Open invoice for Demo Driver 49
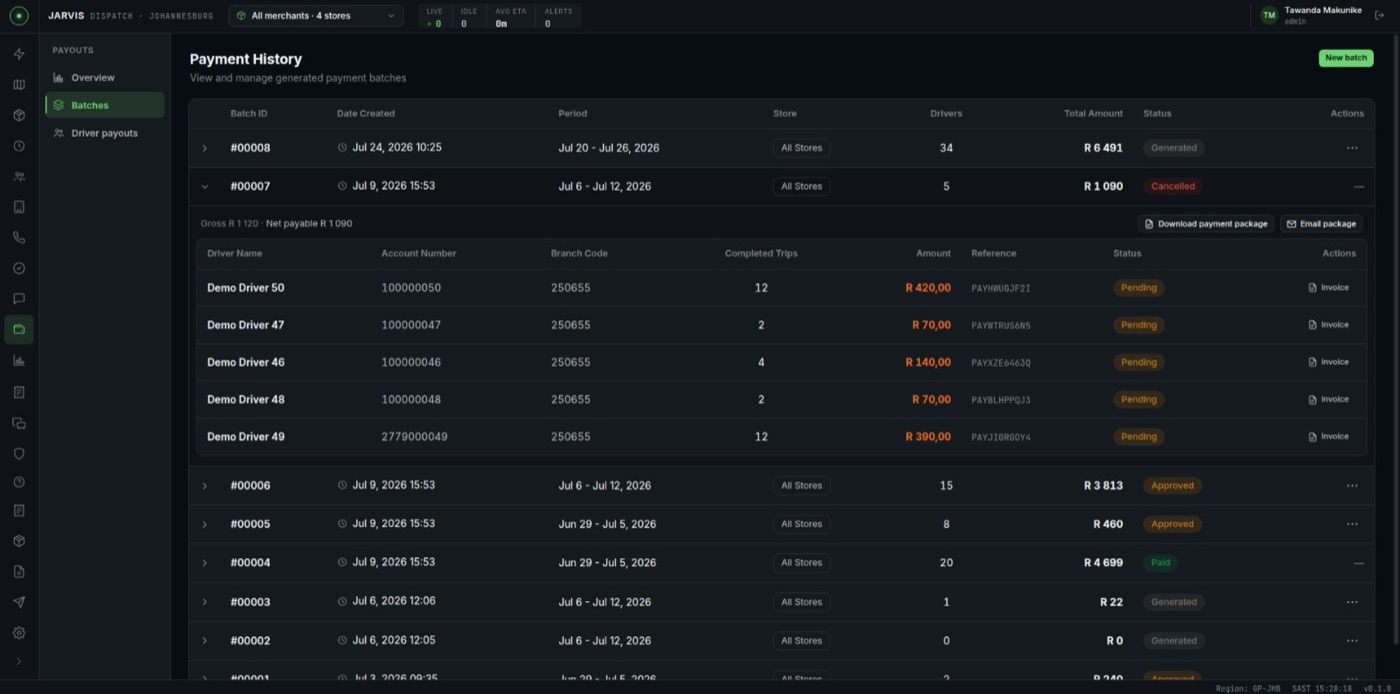This screenshot has height=694, width=1400. (x=1328, y=437)
